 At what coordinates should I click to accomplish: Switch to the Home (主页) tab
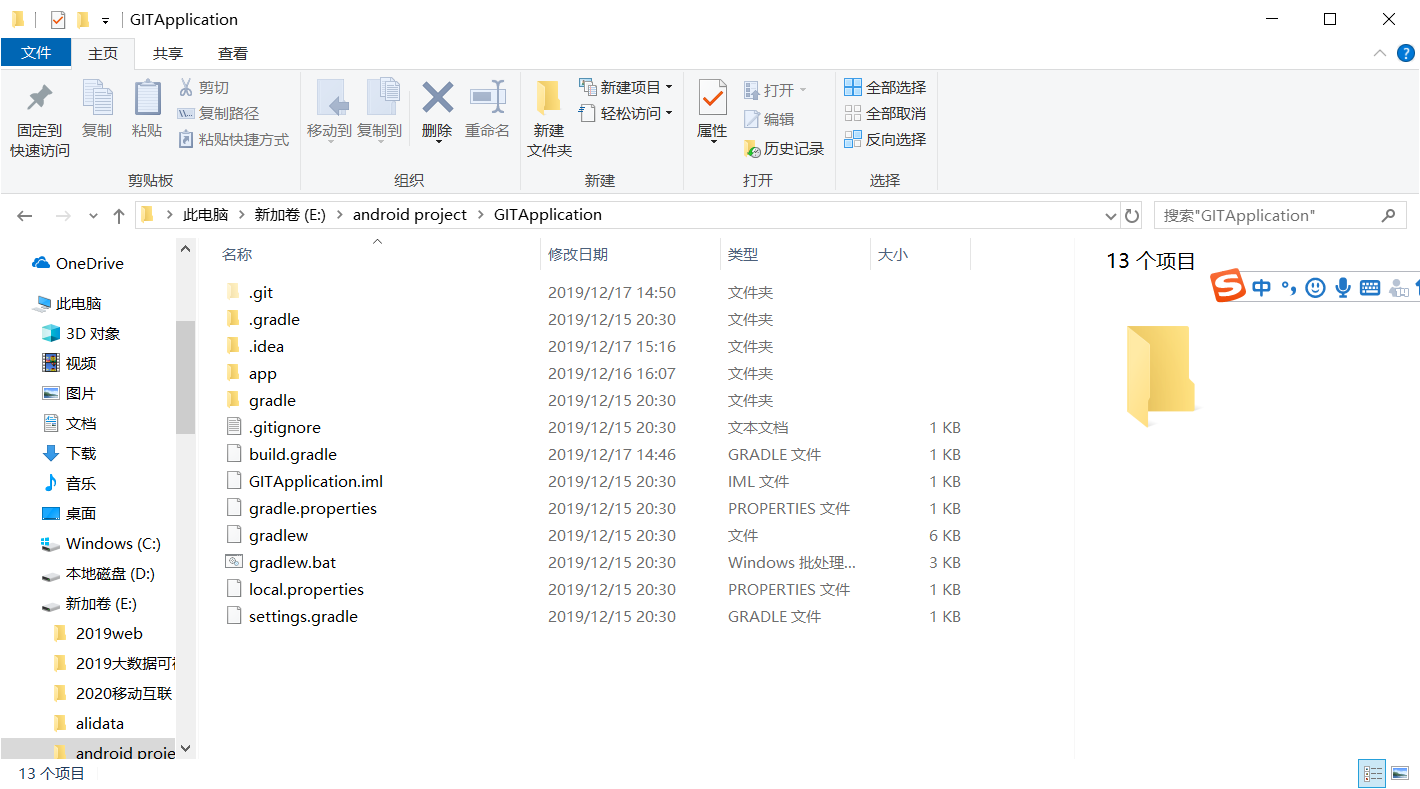[x=103, y=53]
